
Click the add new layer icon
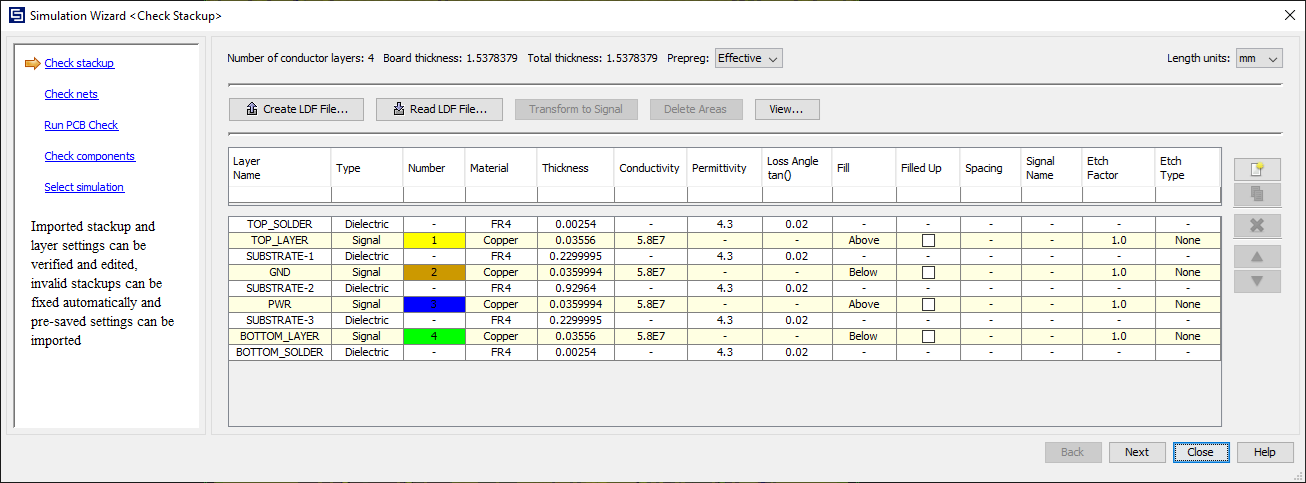(x=1257, y=169)
